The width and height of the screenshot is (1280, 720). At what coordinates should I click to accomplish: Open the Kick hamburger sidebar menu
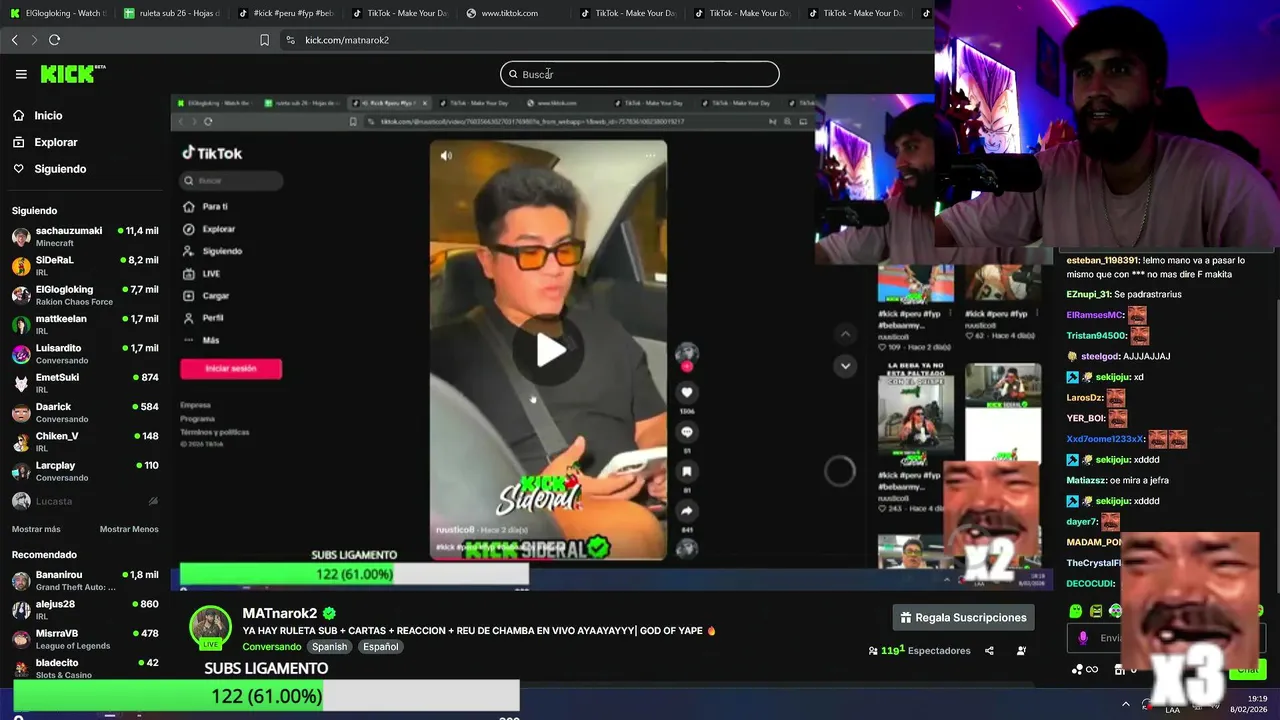pos(21,74)
